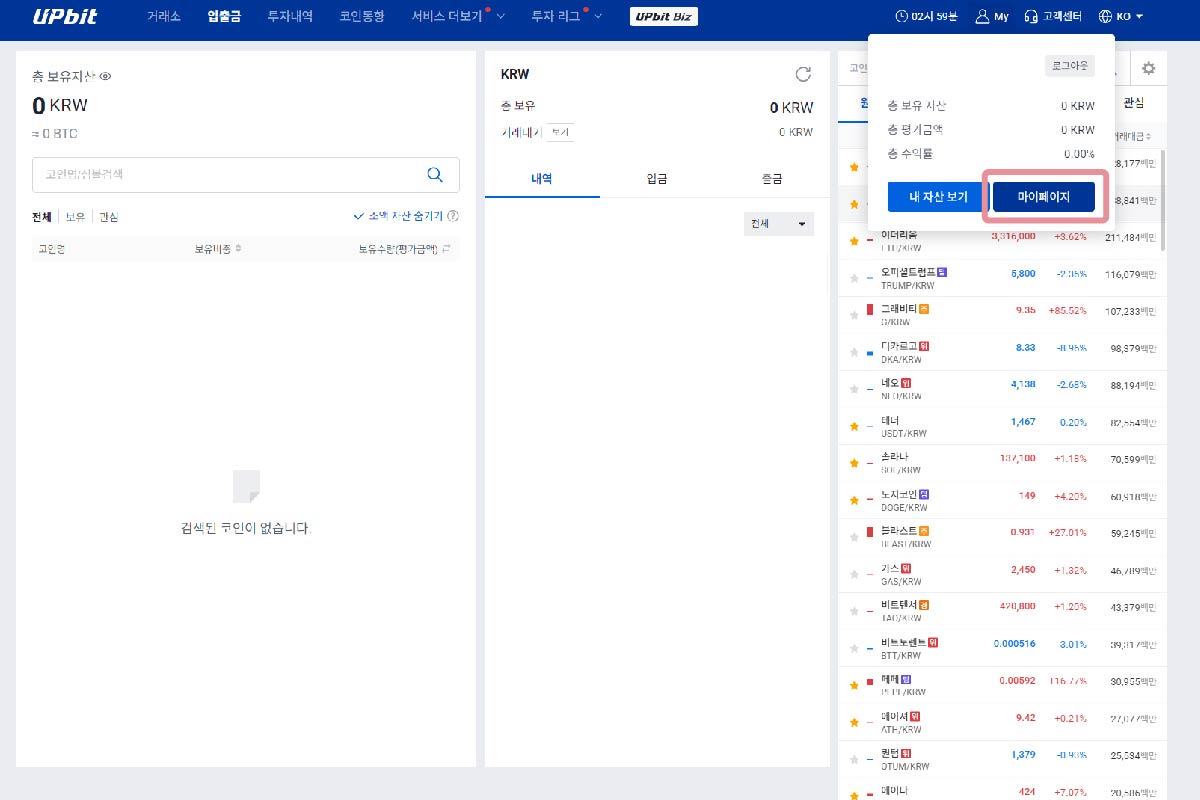The height and width of the screenshot is (800, 1200).
Task: Click the 로그아웃 button
Action: [1069, 66]
